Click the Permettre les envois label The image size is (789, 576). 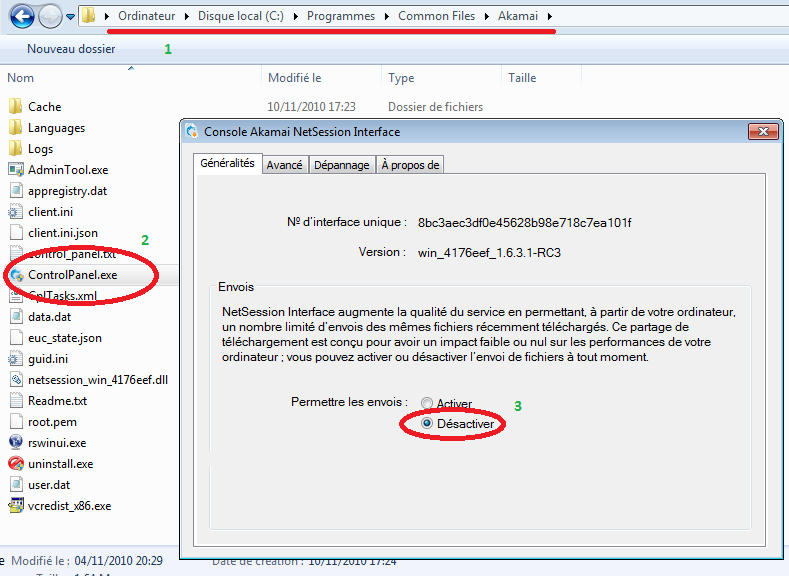(x=349, y=402)
